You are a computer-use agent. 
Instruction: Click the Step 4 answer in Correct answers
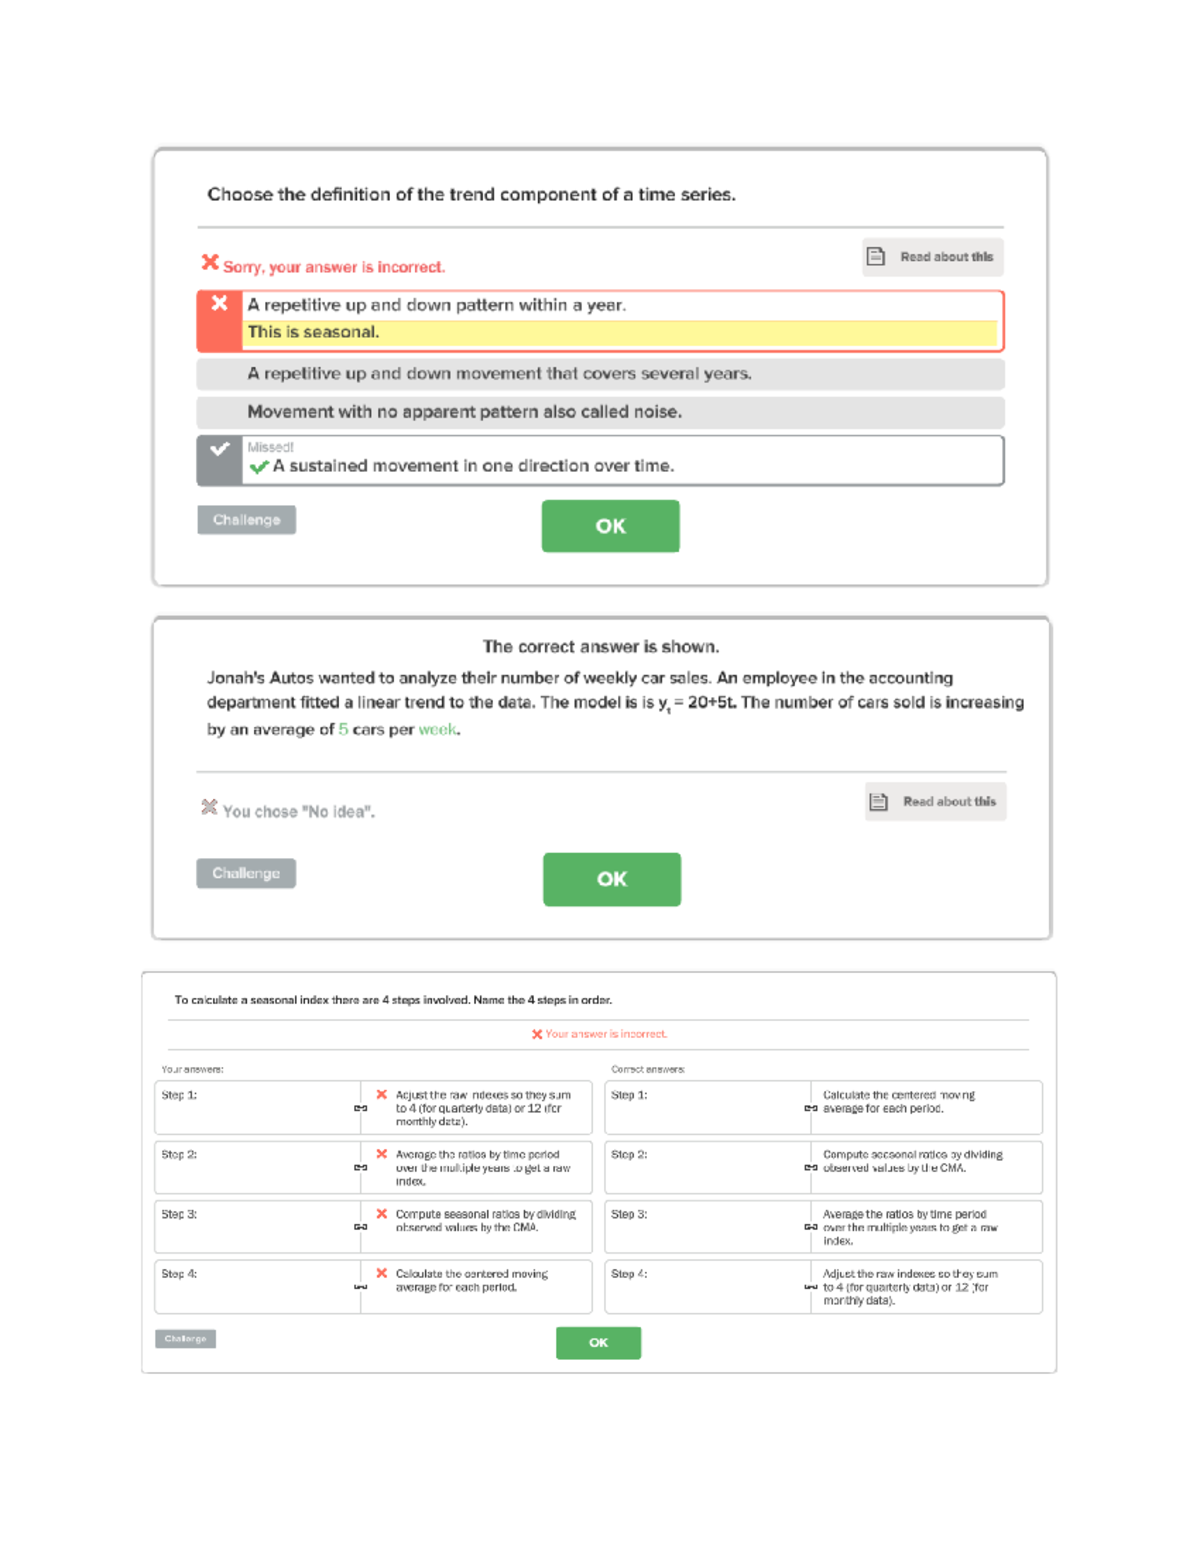point(910,1287)
